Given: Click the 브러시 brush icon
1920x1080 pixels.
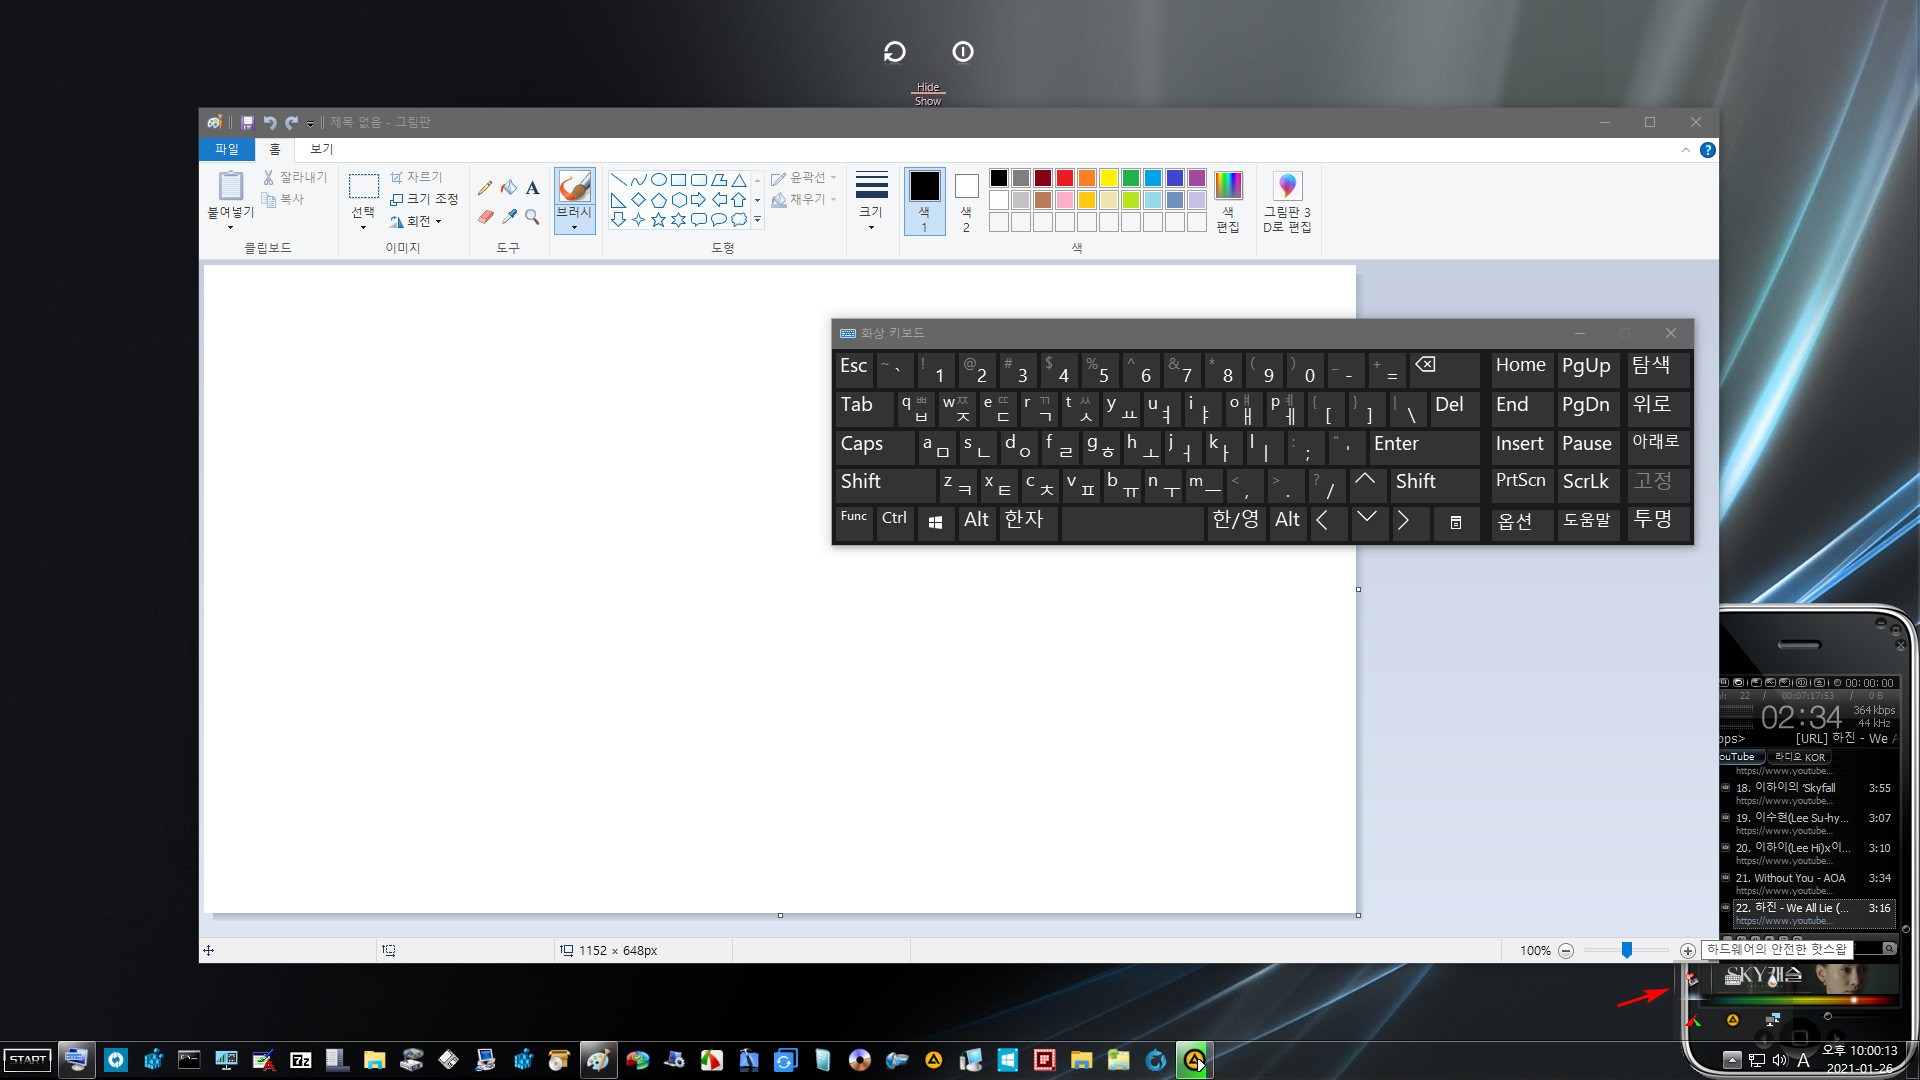Looking at the screenshot, I should pos(574,186).
